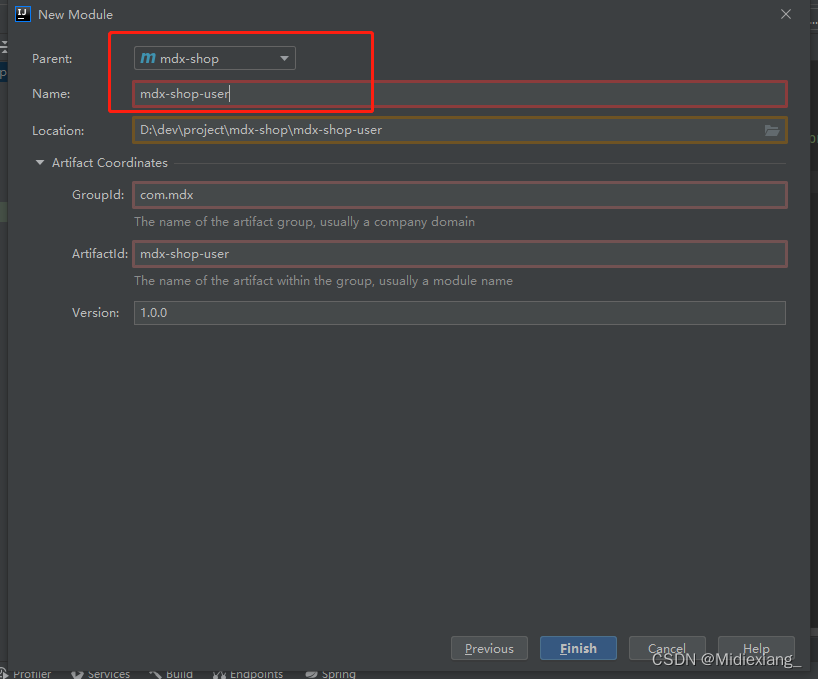Close the New Module dialog
This screenshot has width=818, height=679.
click(x=786, y=14)
